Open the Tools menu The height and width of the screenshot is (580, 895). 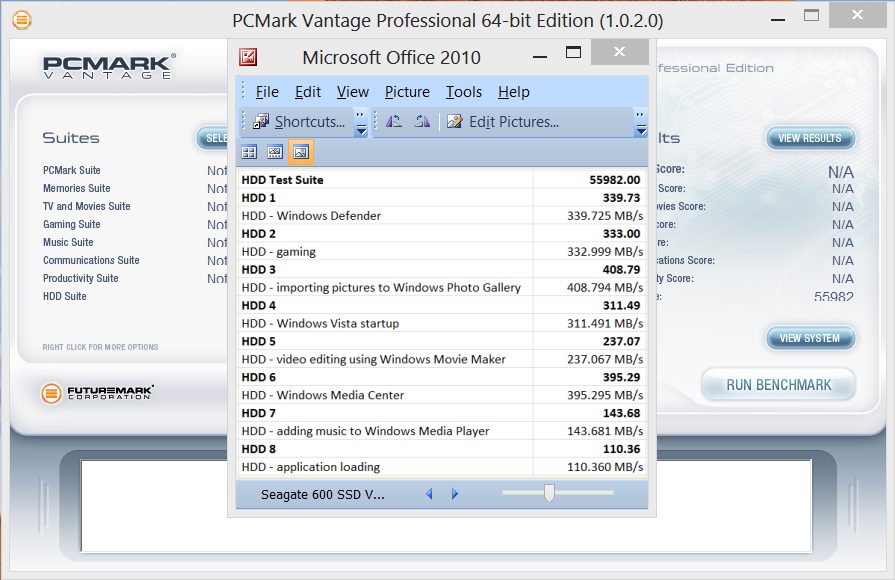tap(464, 92)
